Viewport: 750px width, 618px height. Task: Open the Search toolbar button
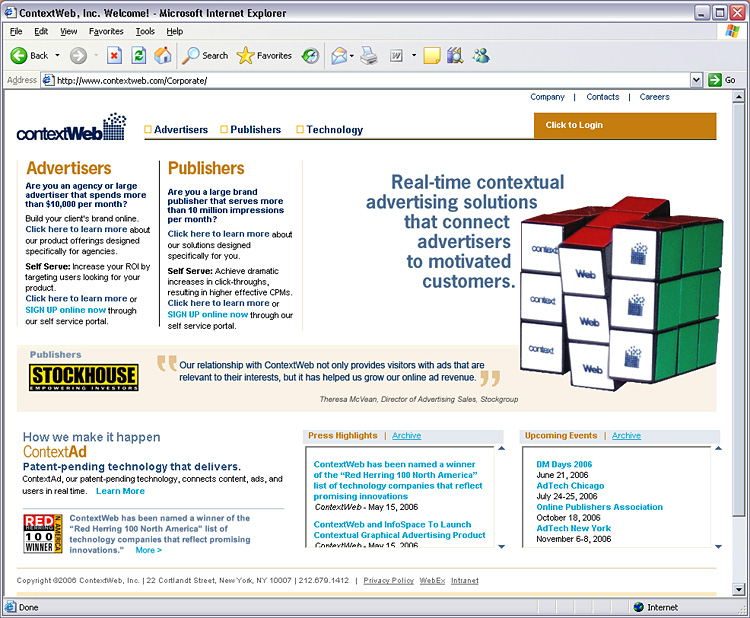[205, 55]
